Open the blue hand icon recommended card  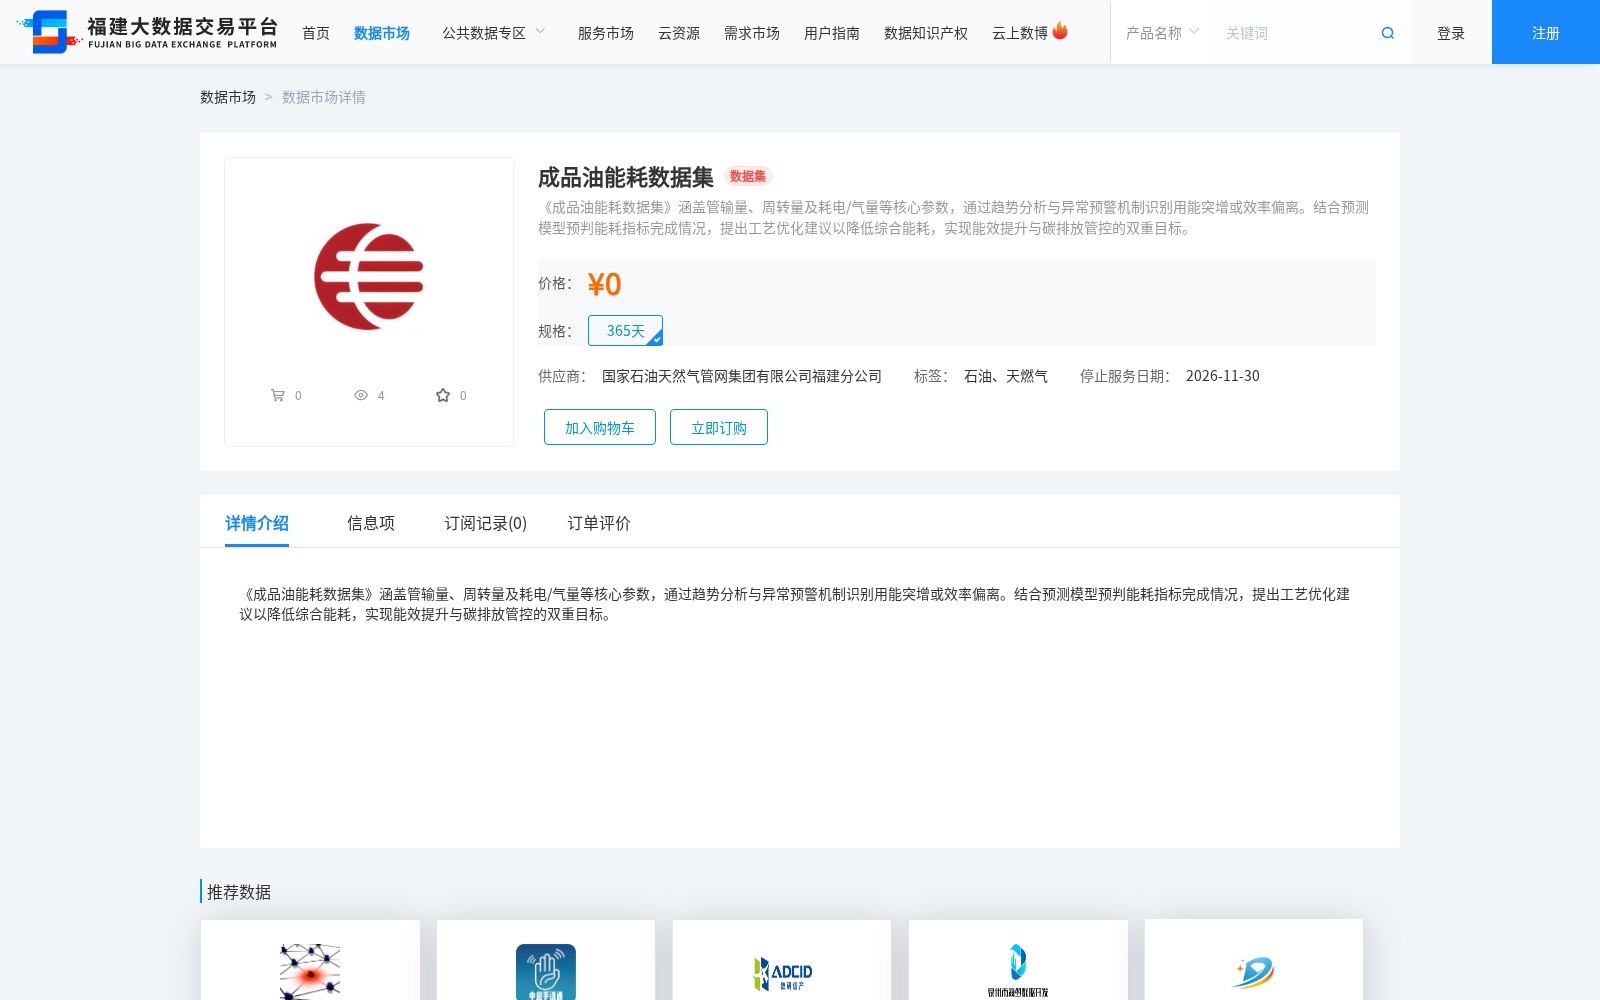point(546,960)
